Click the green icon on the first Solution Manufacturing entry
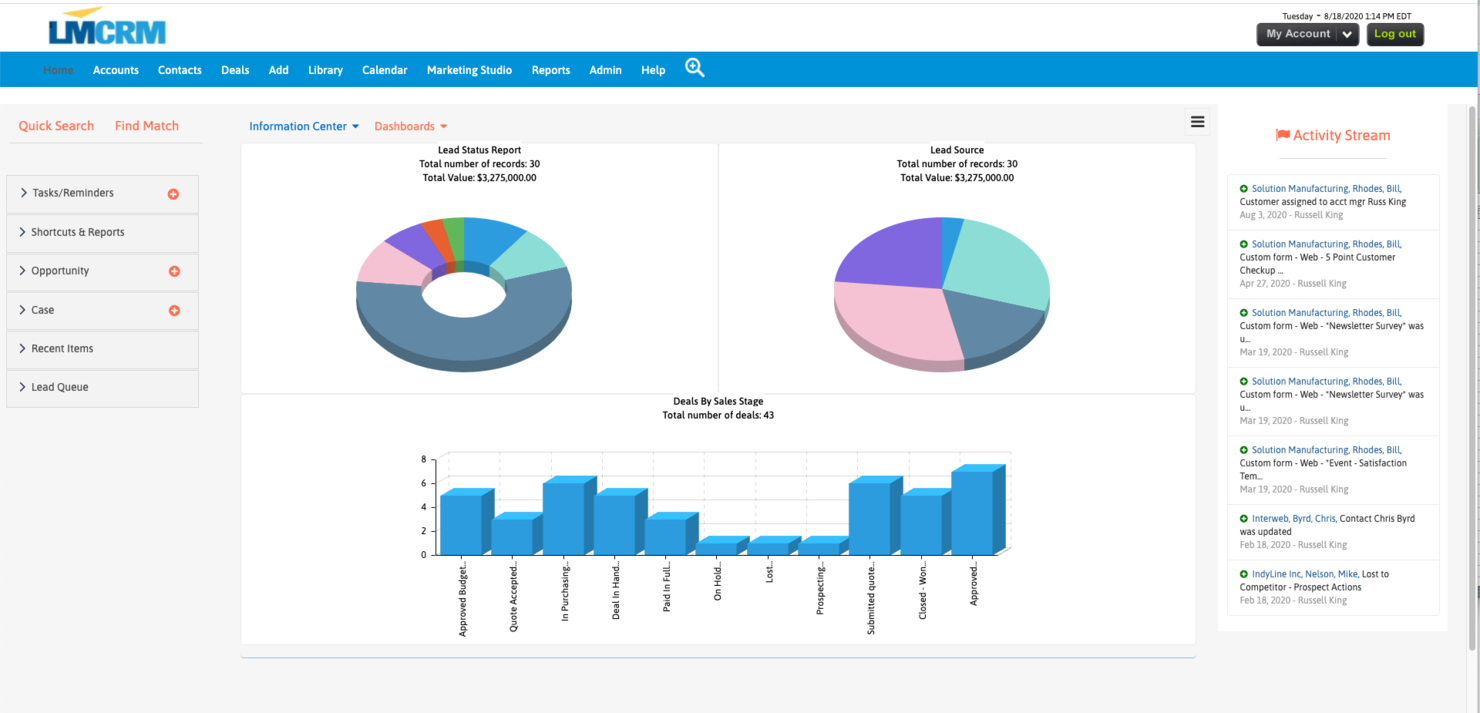 [x=1243, y=188]
